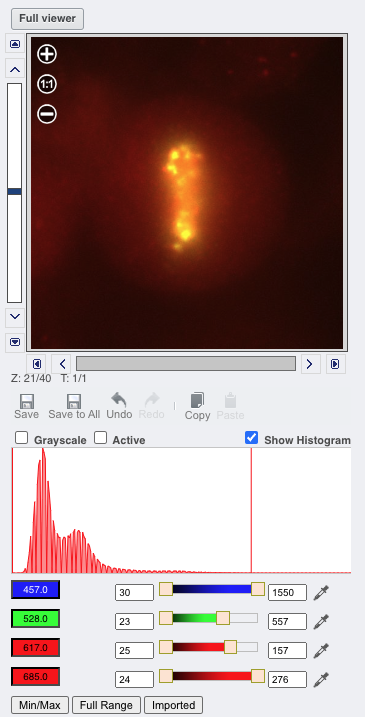The height and width of the screenshot is (717, 365).
Task: Pick color for the 457.0 channel
Action: (321, 593)
